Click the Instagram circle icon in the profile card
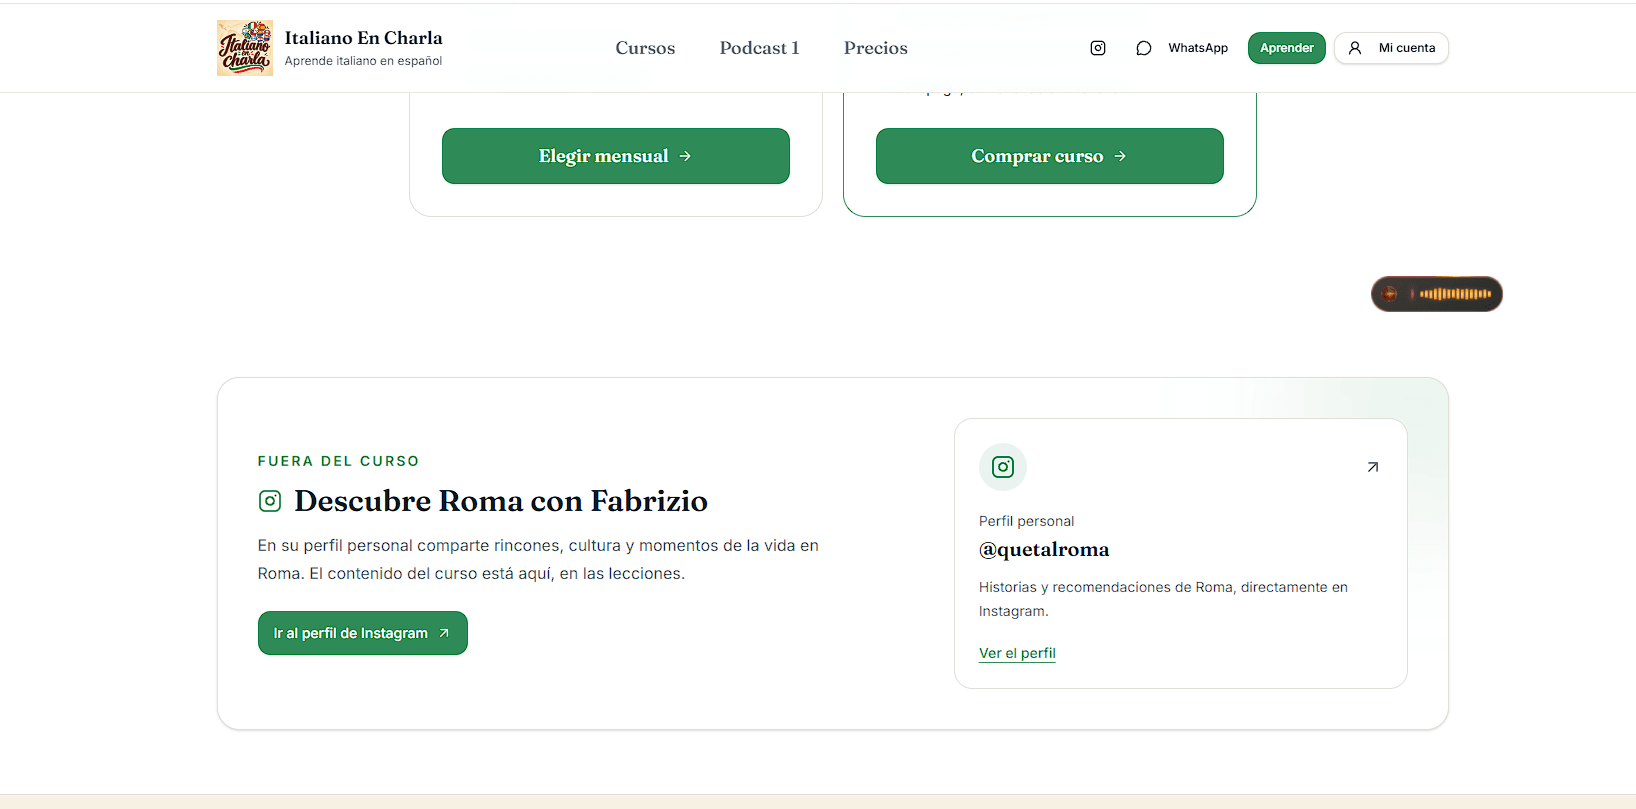Image resolution: width=1636 pixels, height=809 pixels. point(1003,467)
